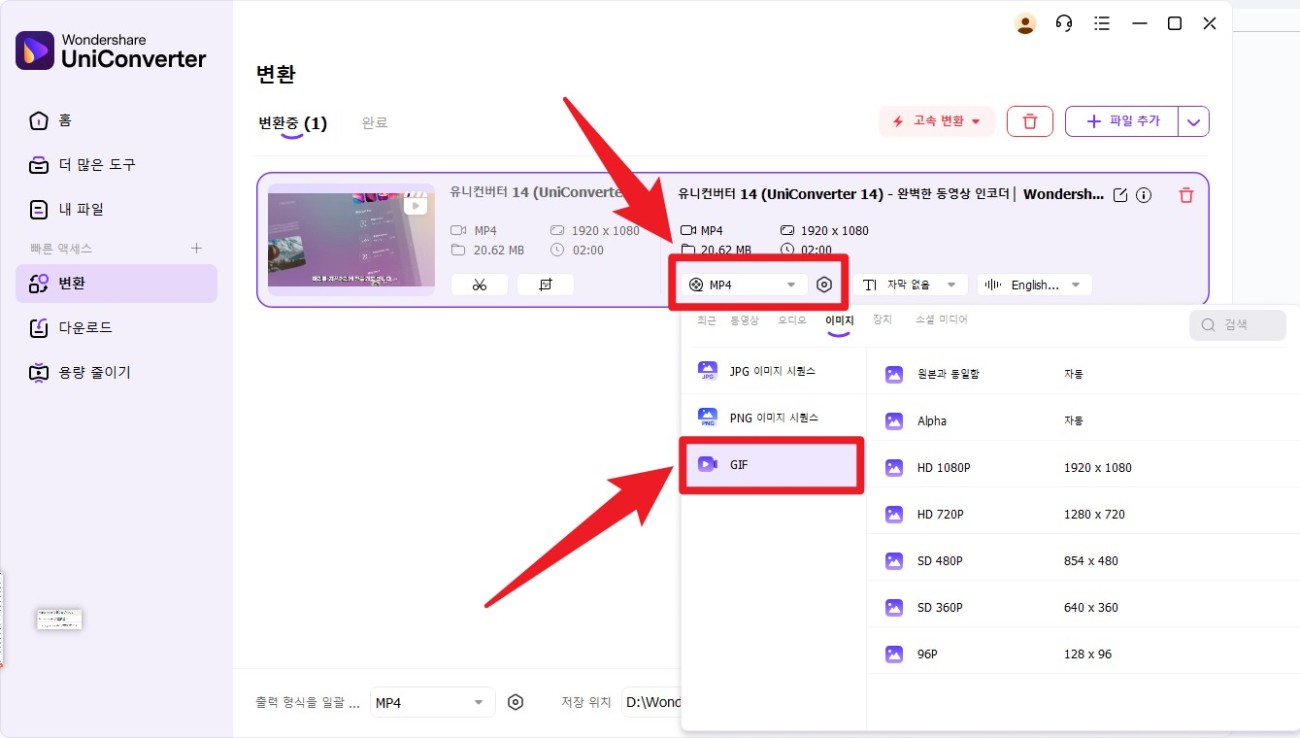Select SD 480P preset
The image size is (1300, 738).
1084,561
